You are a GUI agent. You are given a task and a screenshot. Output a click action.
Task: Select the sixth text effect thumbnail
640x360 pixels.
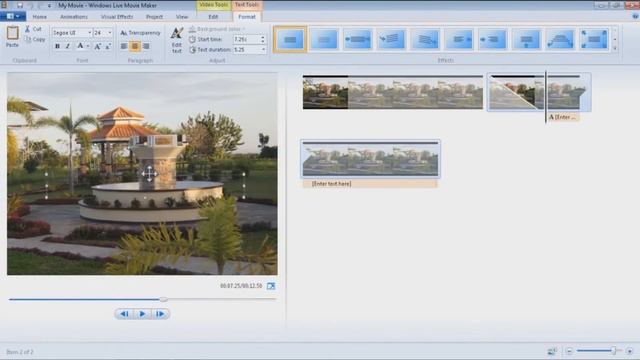tap(459, 40)
